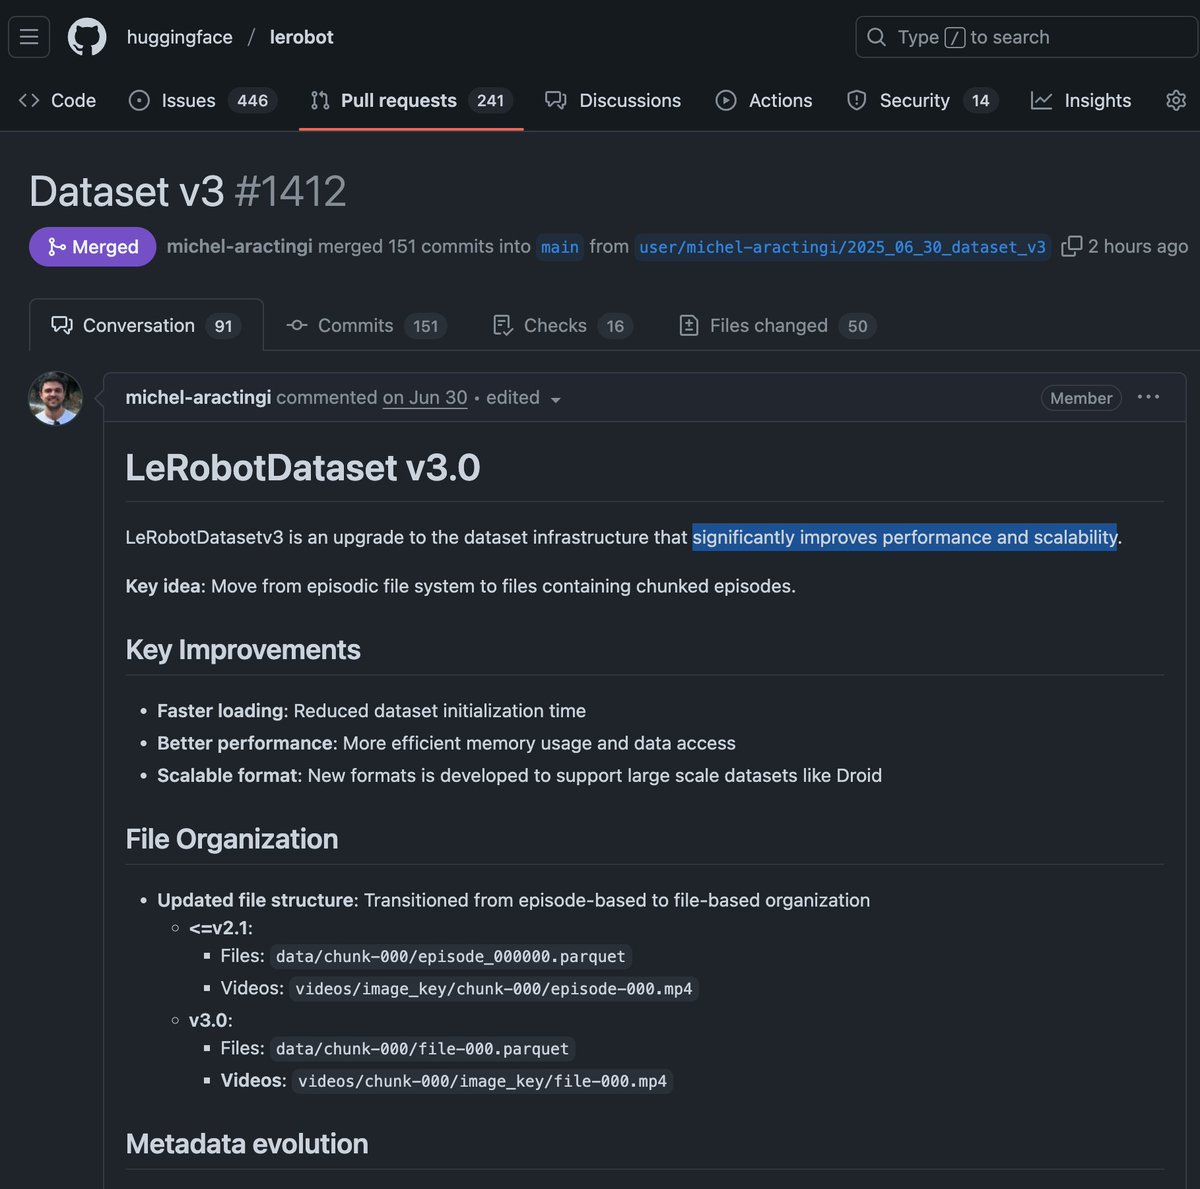Click the Actions play icon
The width and height of the screenshot is (1200, 1189).
pyautogui.click(x=726, y=100)
